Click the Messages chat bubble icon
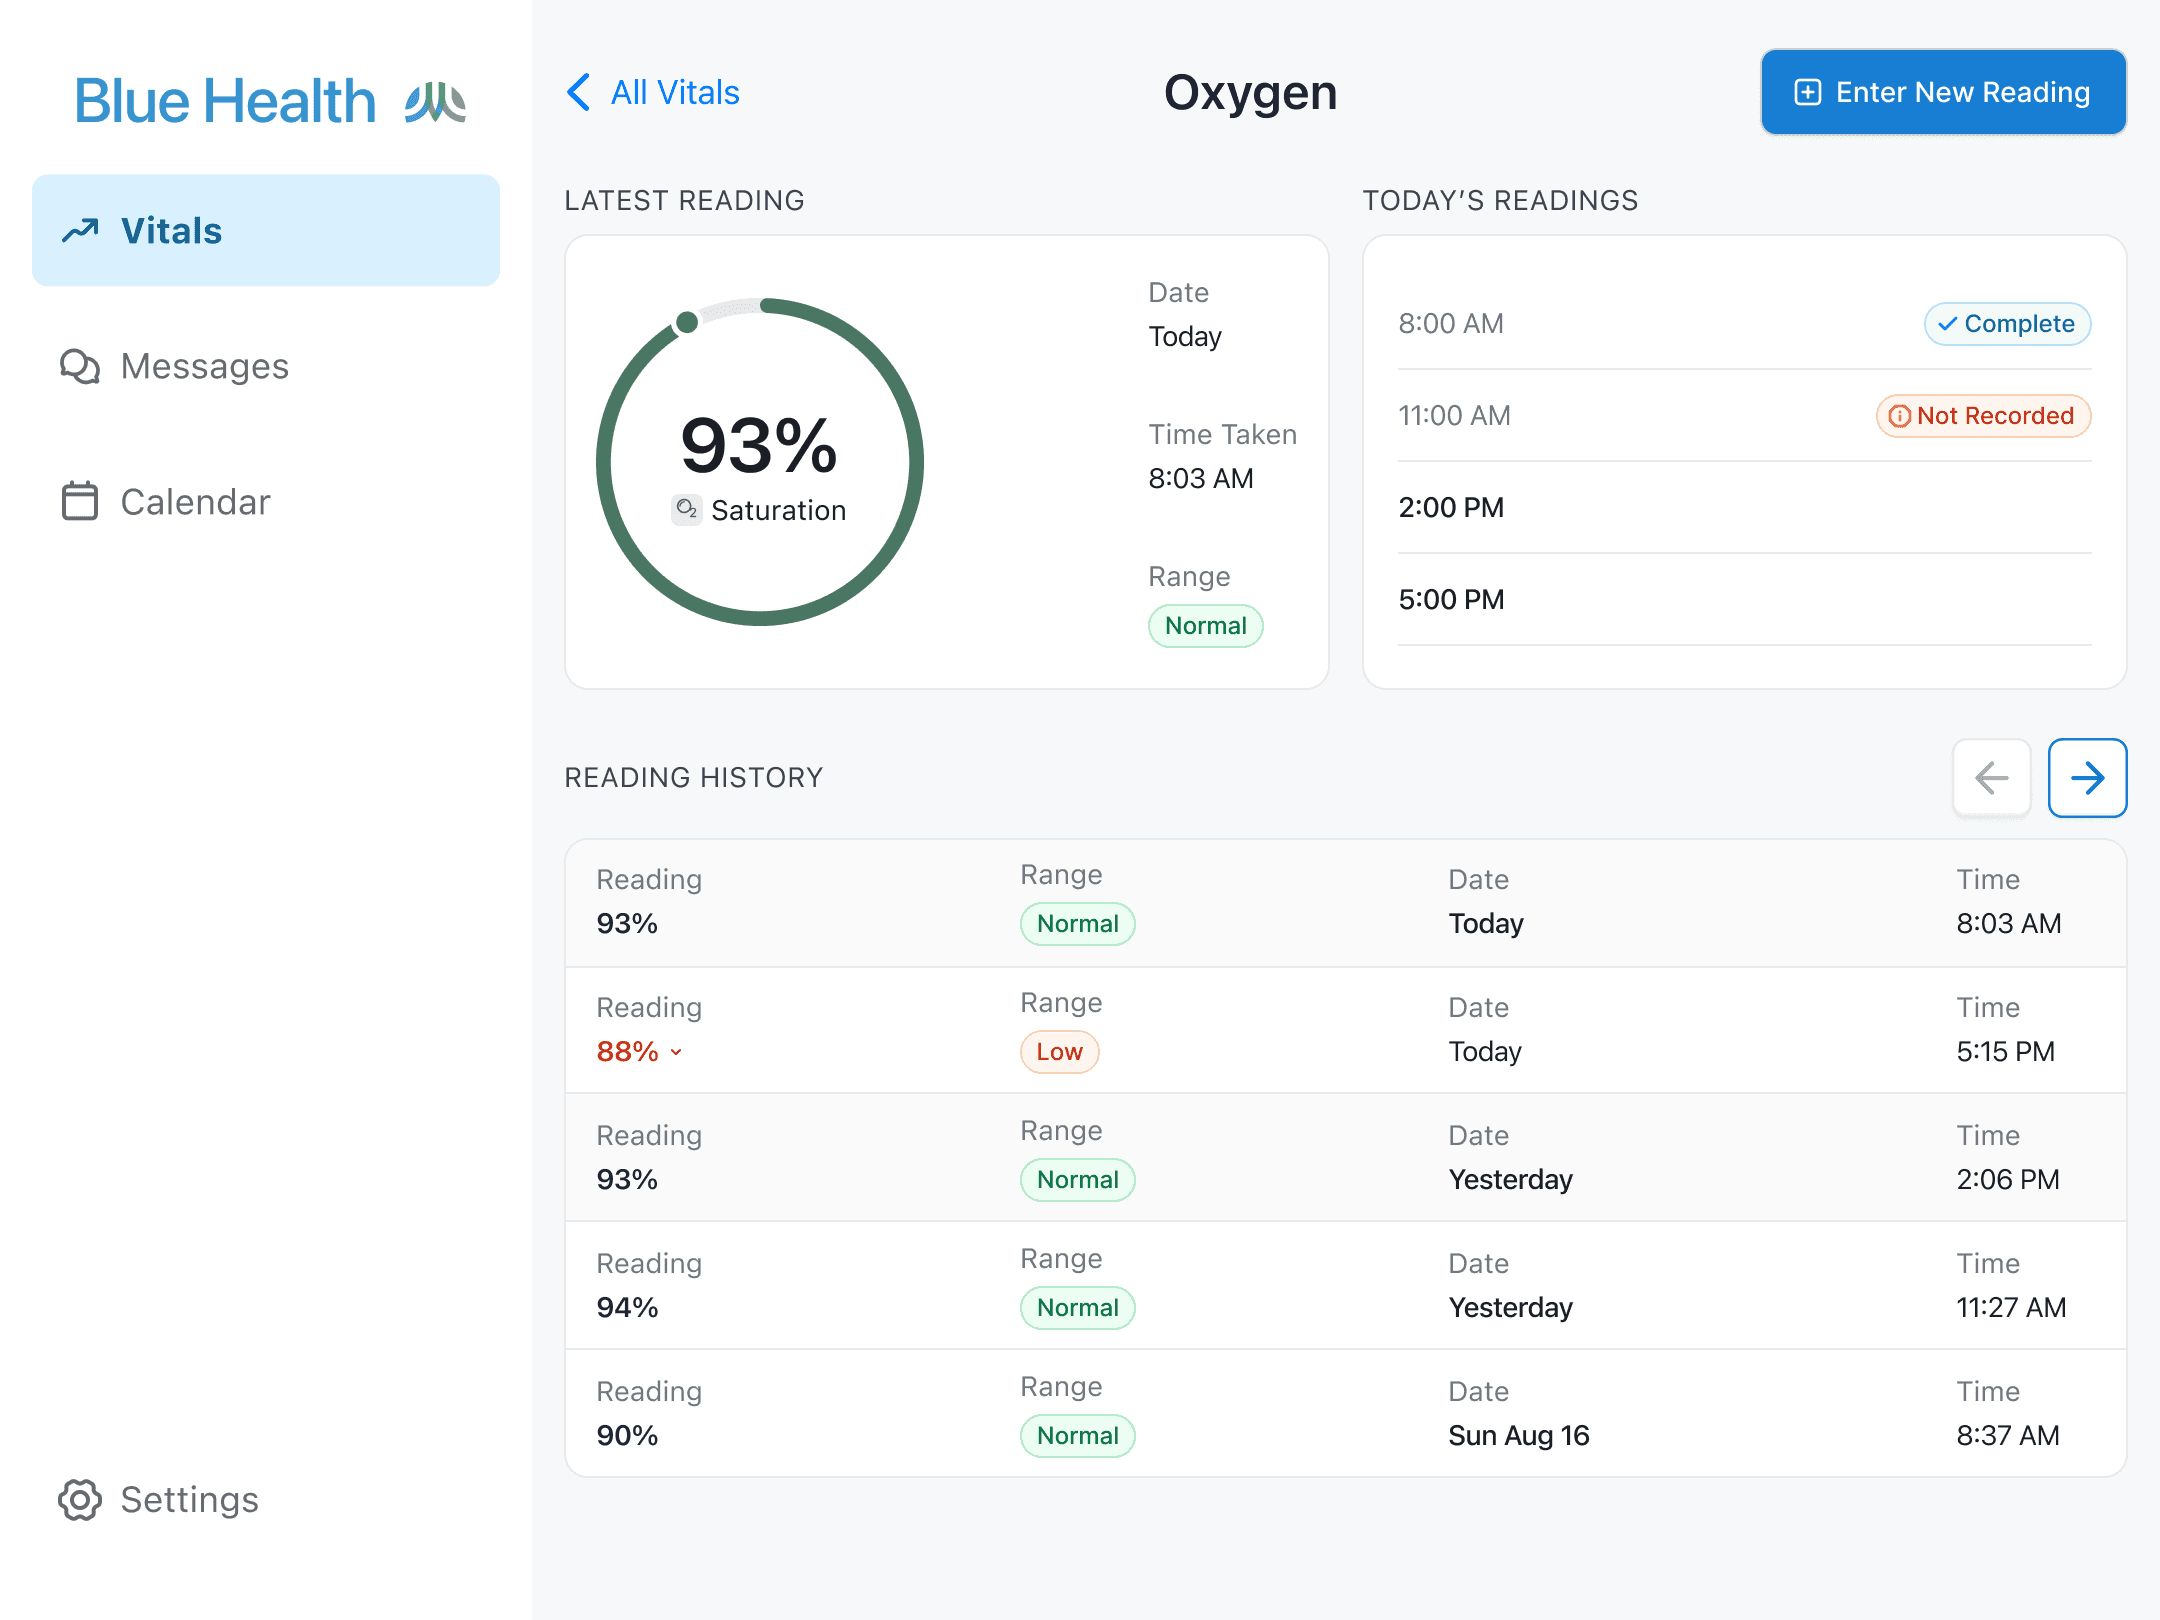The image size is (2160, 1620). click(x=80, y=366)
